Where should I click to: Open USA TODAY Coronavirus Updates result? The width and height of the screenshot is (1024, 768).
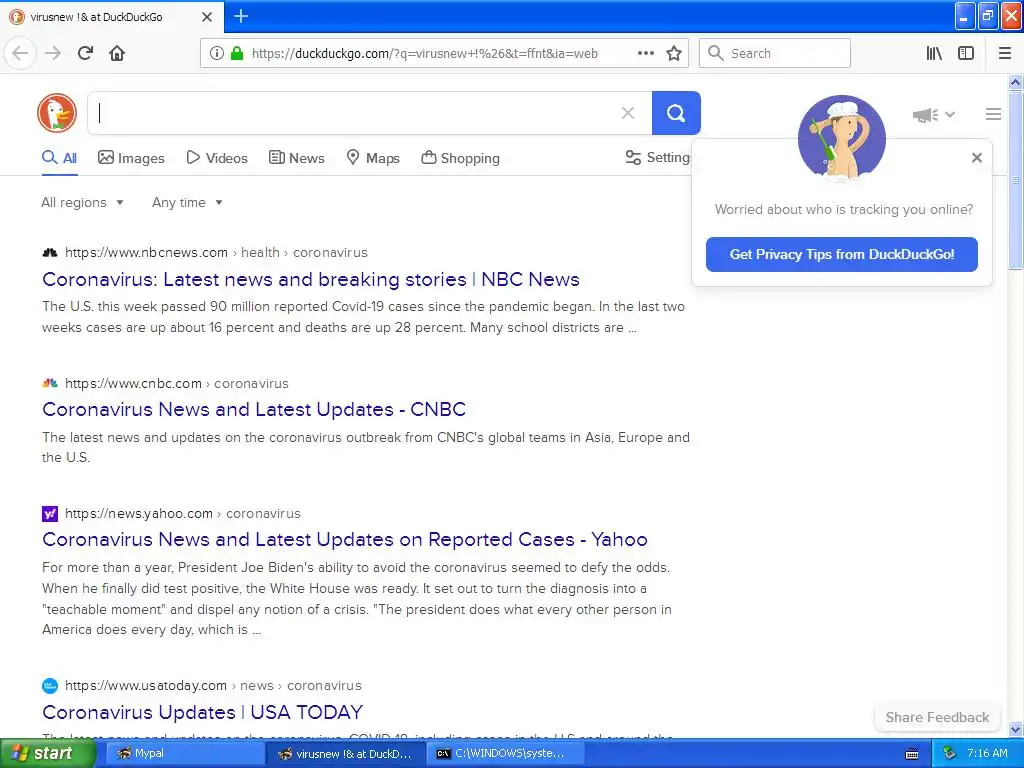point(202,712)
